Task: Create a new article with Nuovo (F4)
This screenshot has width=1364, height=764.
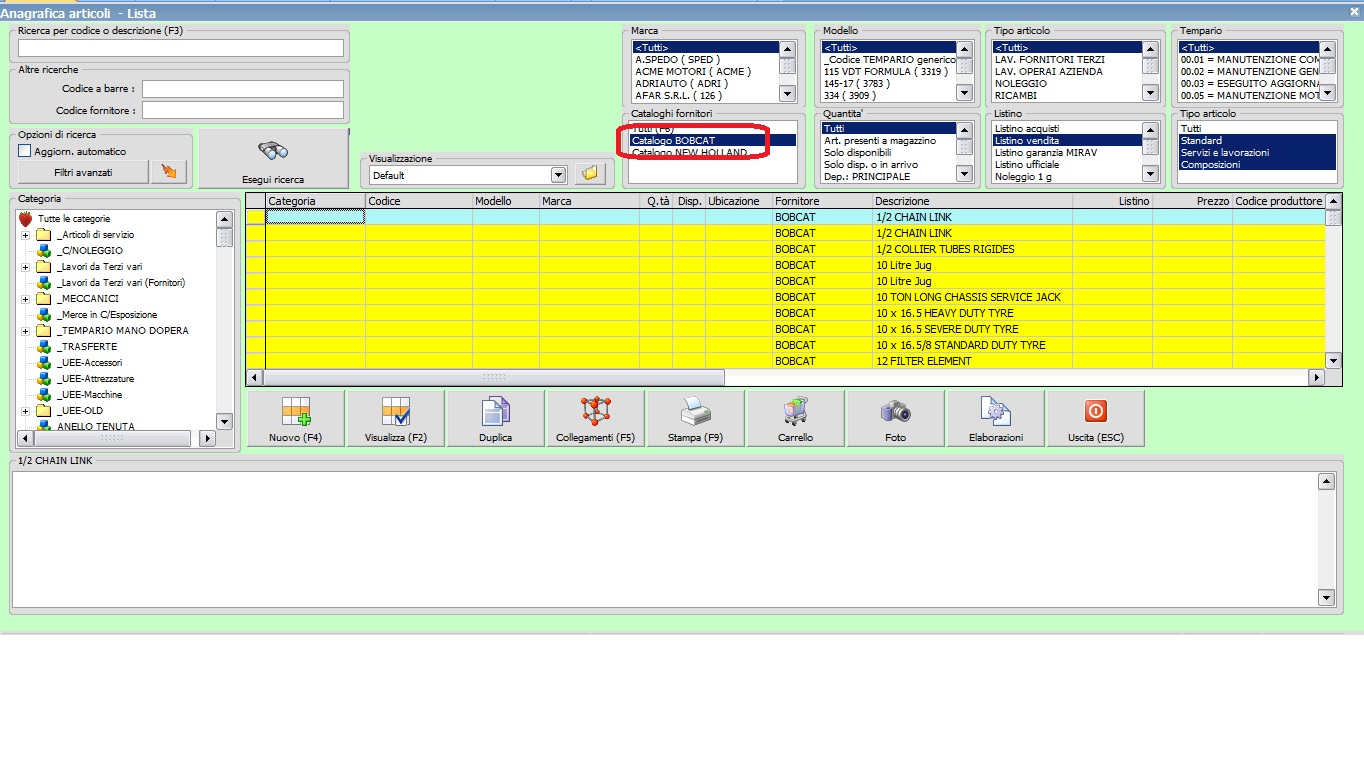Action: click(x=295, y=418)
